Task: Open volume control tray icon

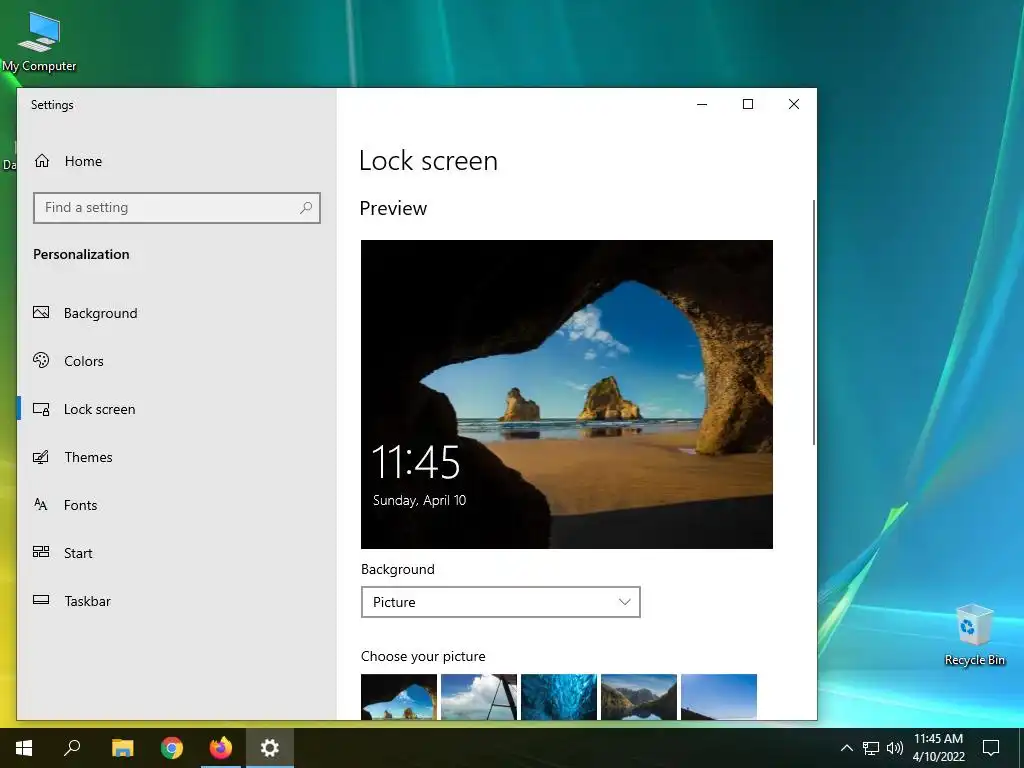Action: 895,748
